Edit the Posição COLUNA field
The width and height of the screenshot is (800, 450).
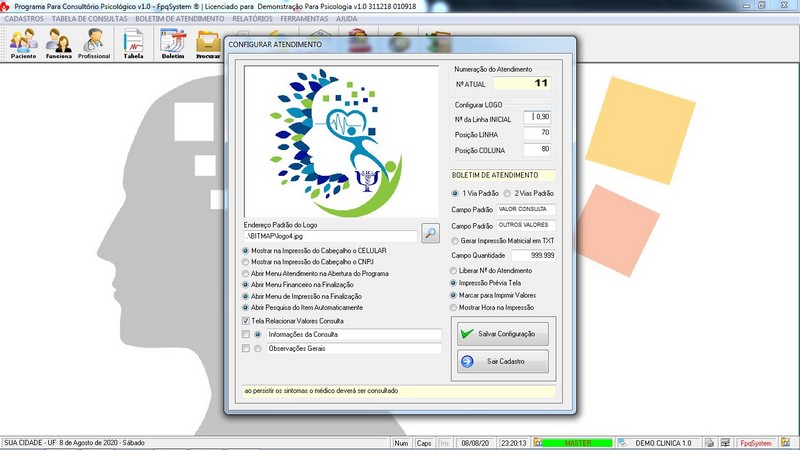point(537,149)
